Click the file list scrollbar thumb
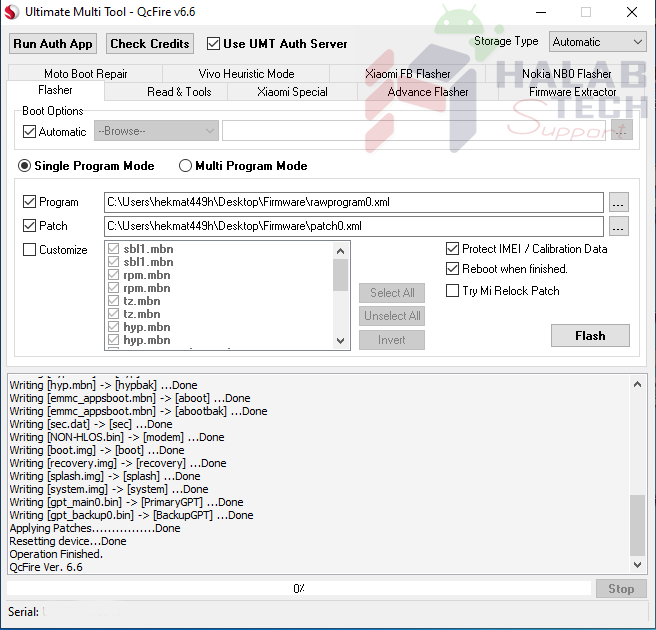Screen dimensions: 656x630 point(341,275)
